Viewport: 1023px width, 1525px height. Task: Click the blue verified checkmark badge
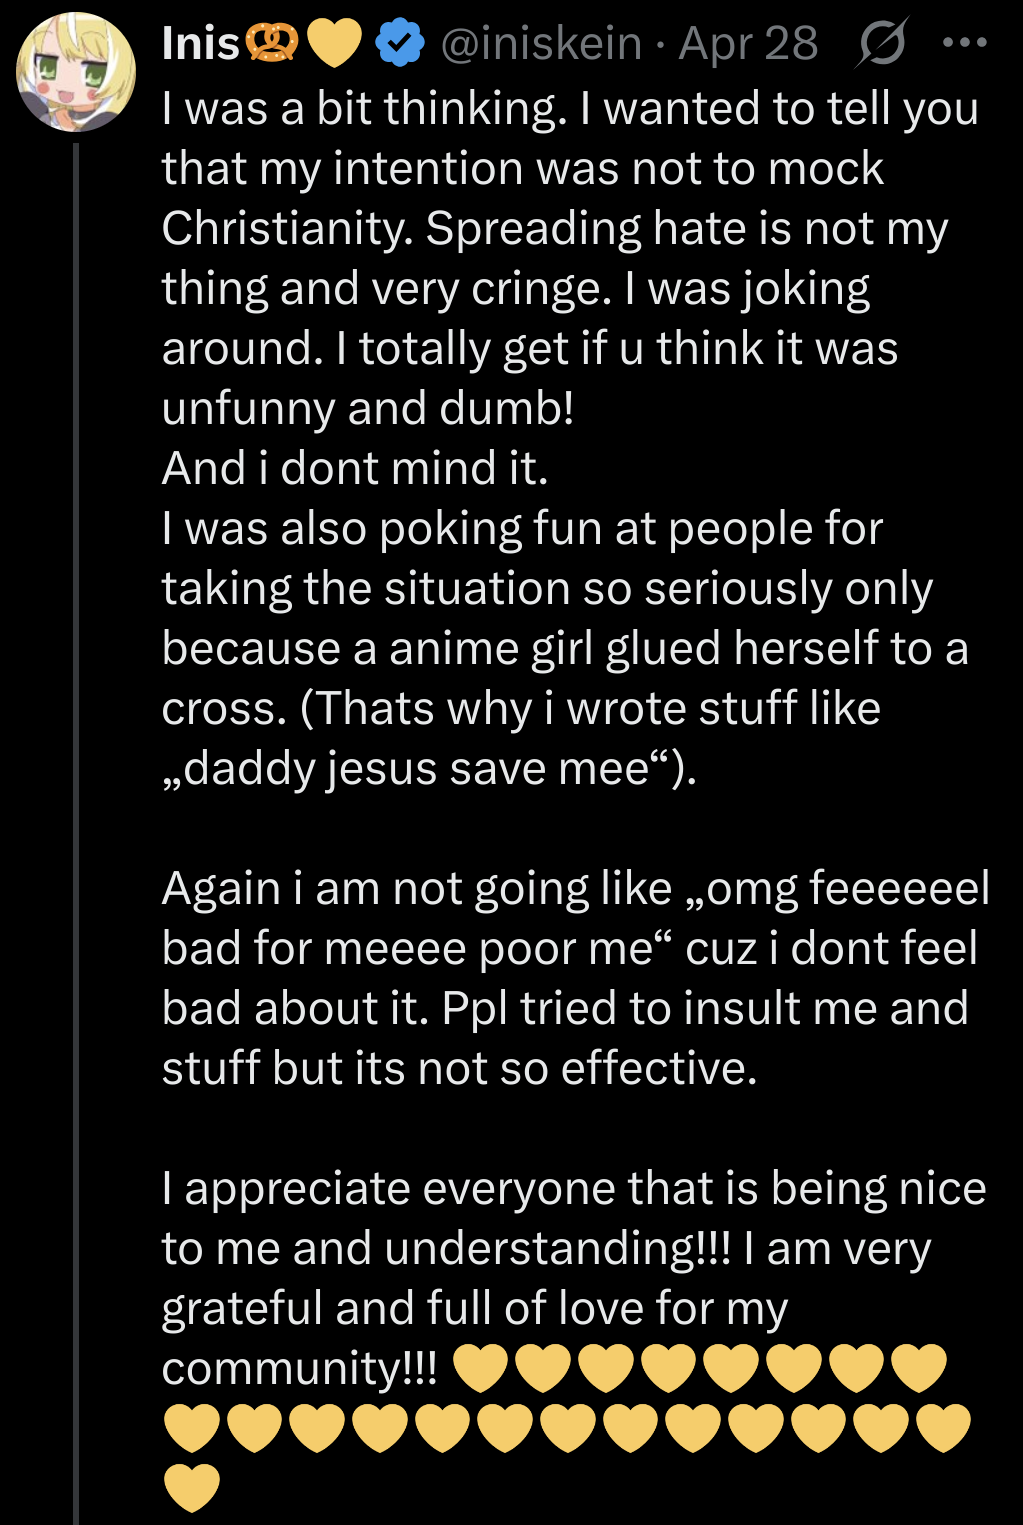click(x=399, y=45)
